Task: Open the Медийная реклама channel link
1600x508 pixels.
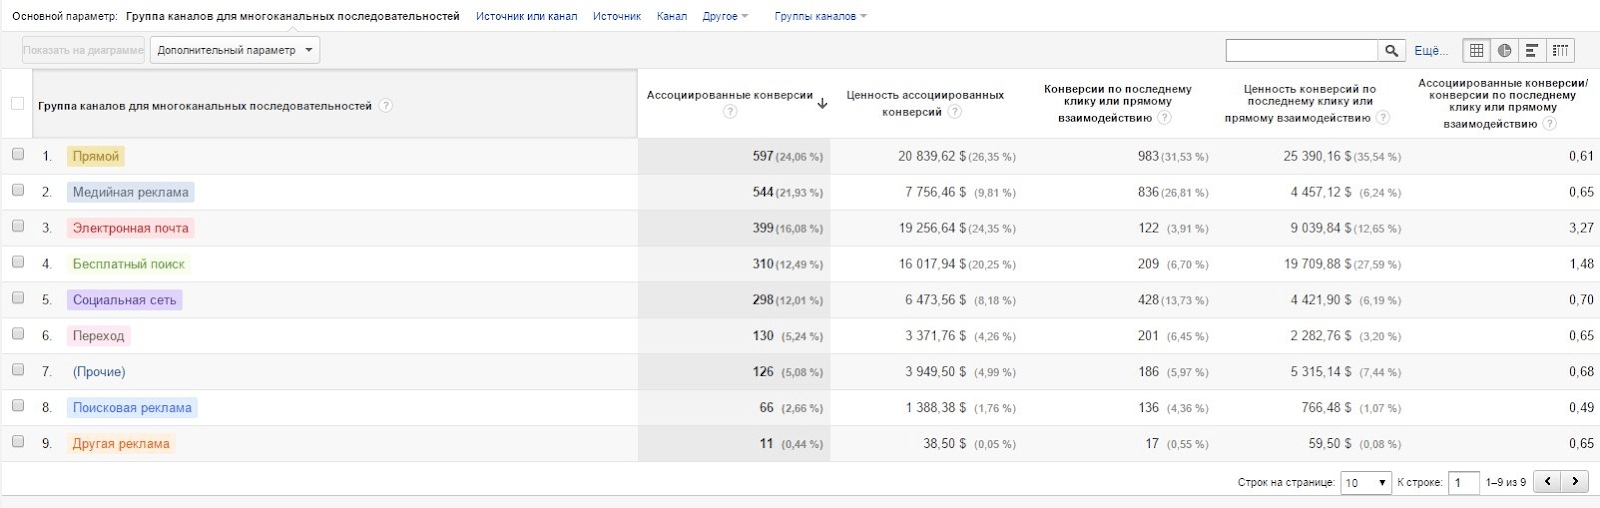Action: click(x=130, y=192)
